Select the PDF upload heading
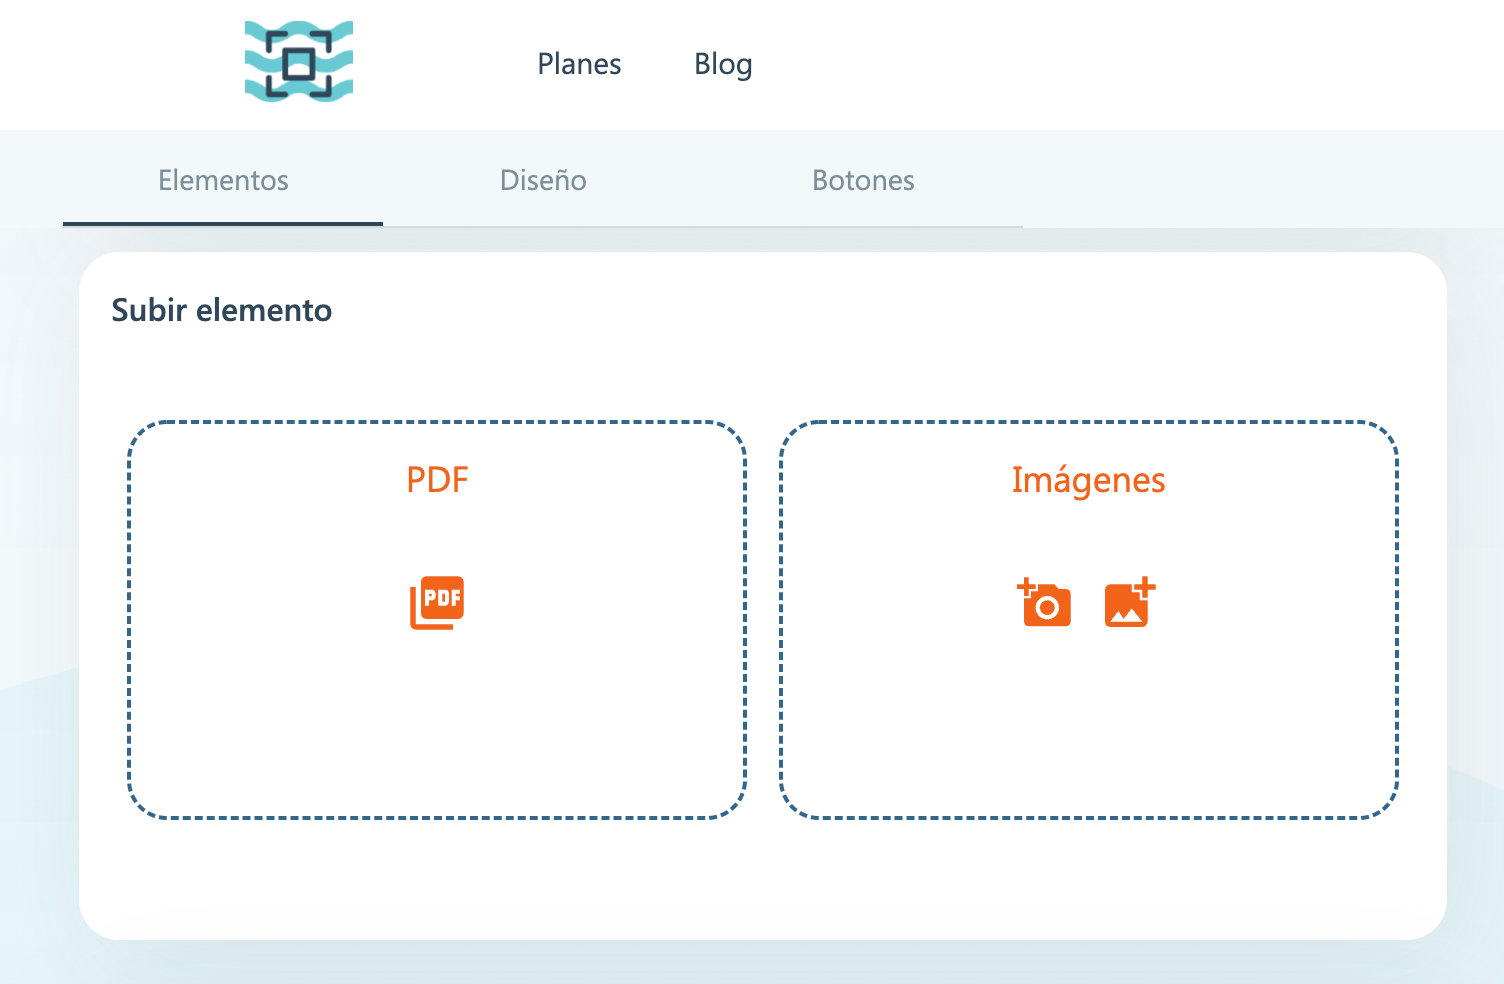Viewport: 1504px width, 984px height. [x=437, y=480]
